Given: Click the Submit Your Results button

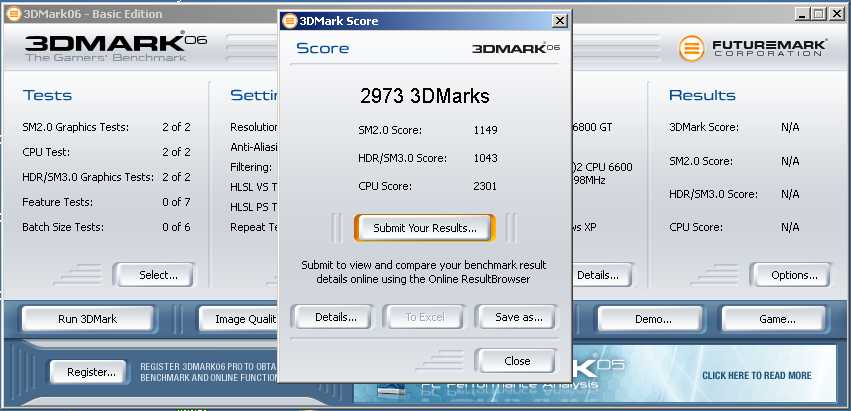Looking at the screenshot, I should pyautogui.click(x=424, y=228).
